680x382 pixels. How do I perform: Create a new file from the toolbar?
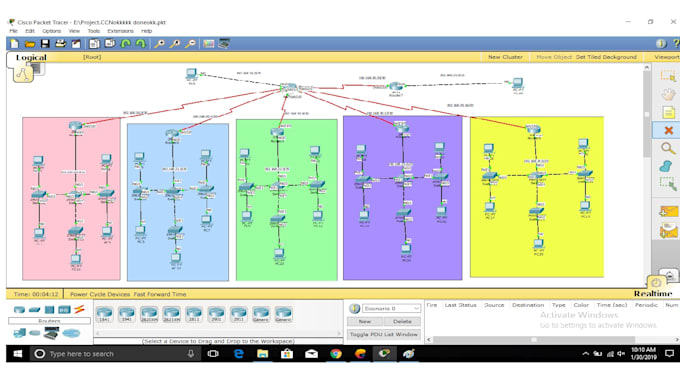coord(14,44)
